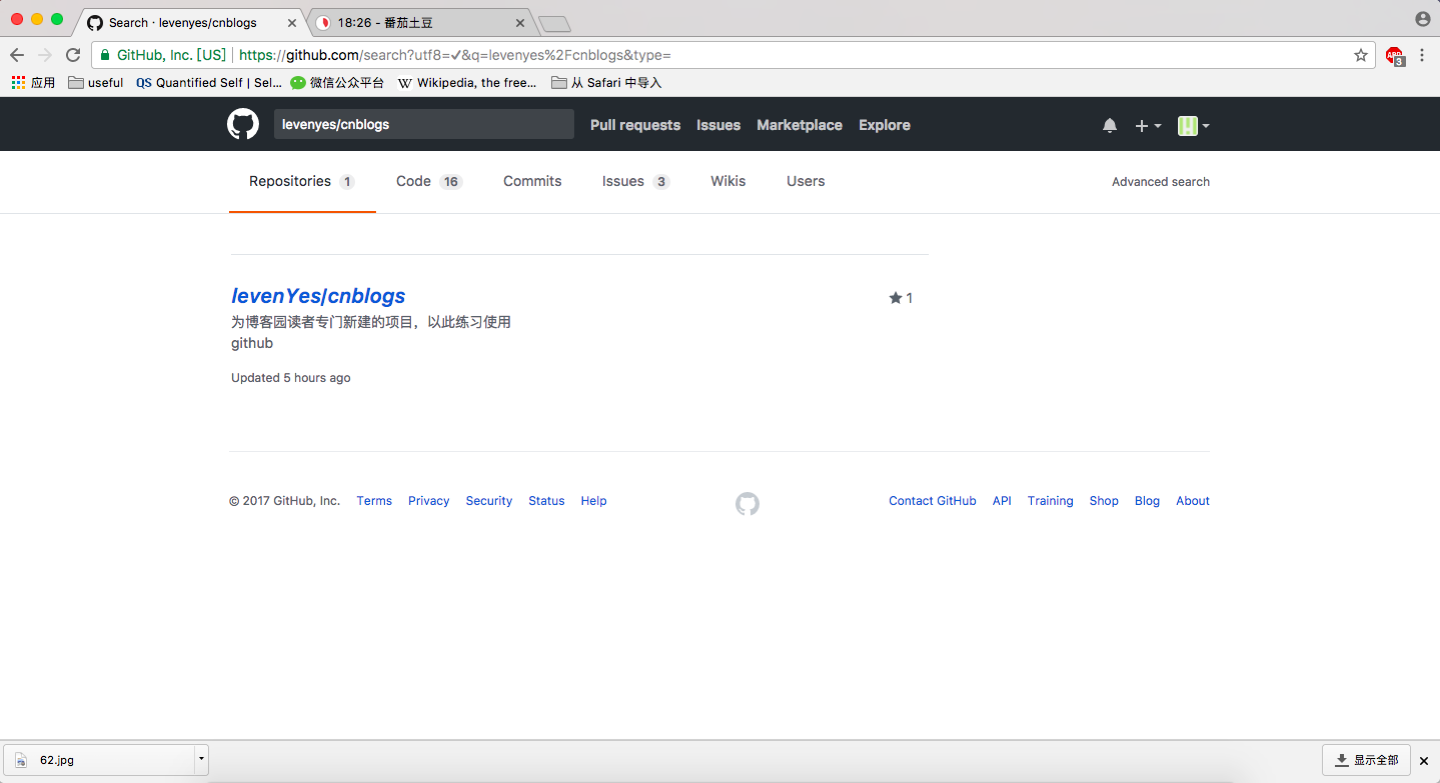The height and width of the screenshot is (783, 1440).
Task: Close the 番茄土豆 tab
Action: (x=520, y=22)
